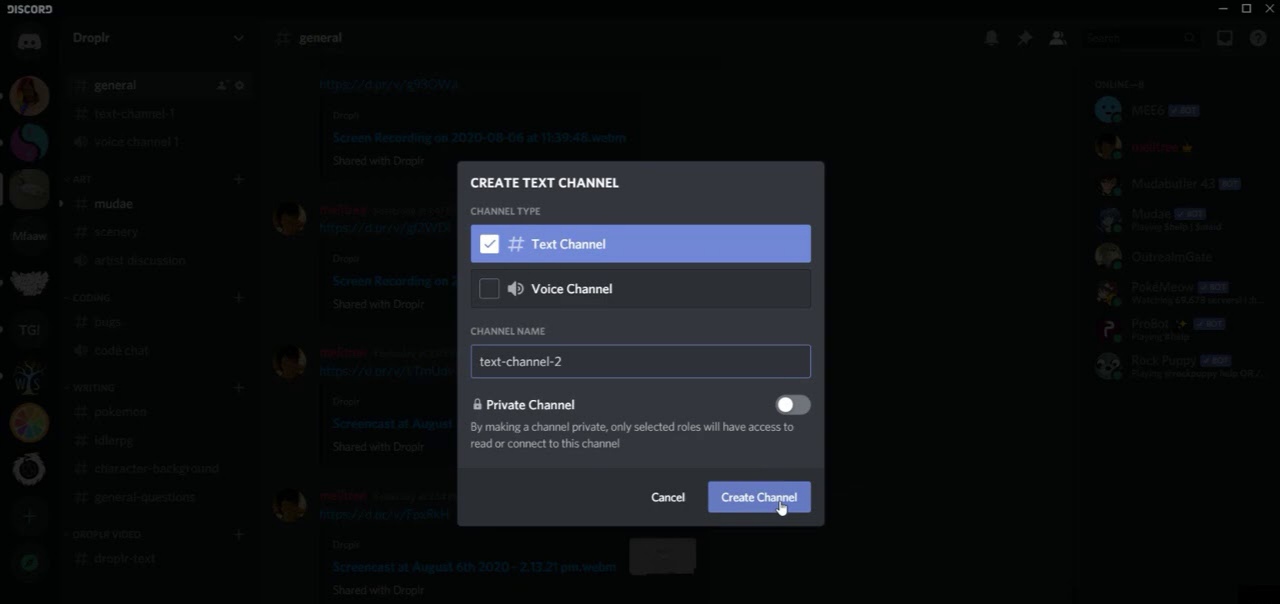Open the bugs channel
Image resolution: width=1280 pixels, height=604 pixels.
click(x=158, y=322)
